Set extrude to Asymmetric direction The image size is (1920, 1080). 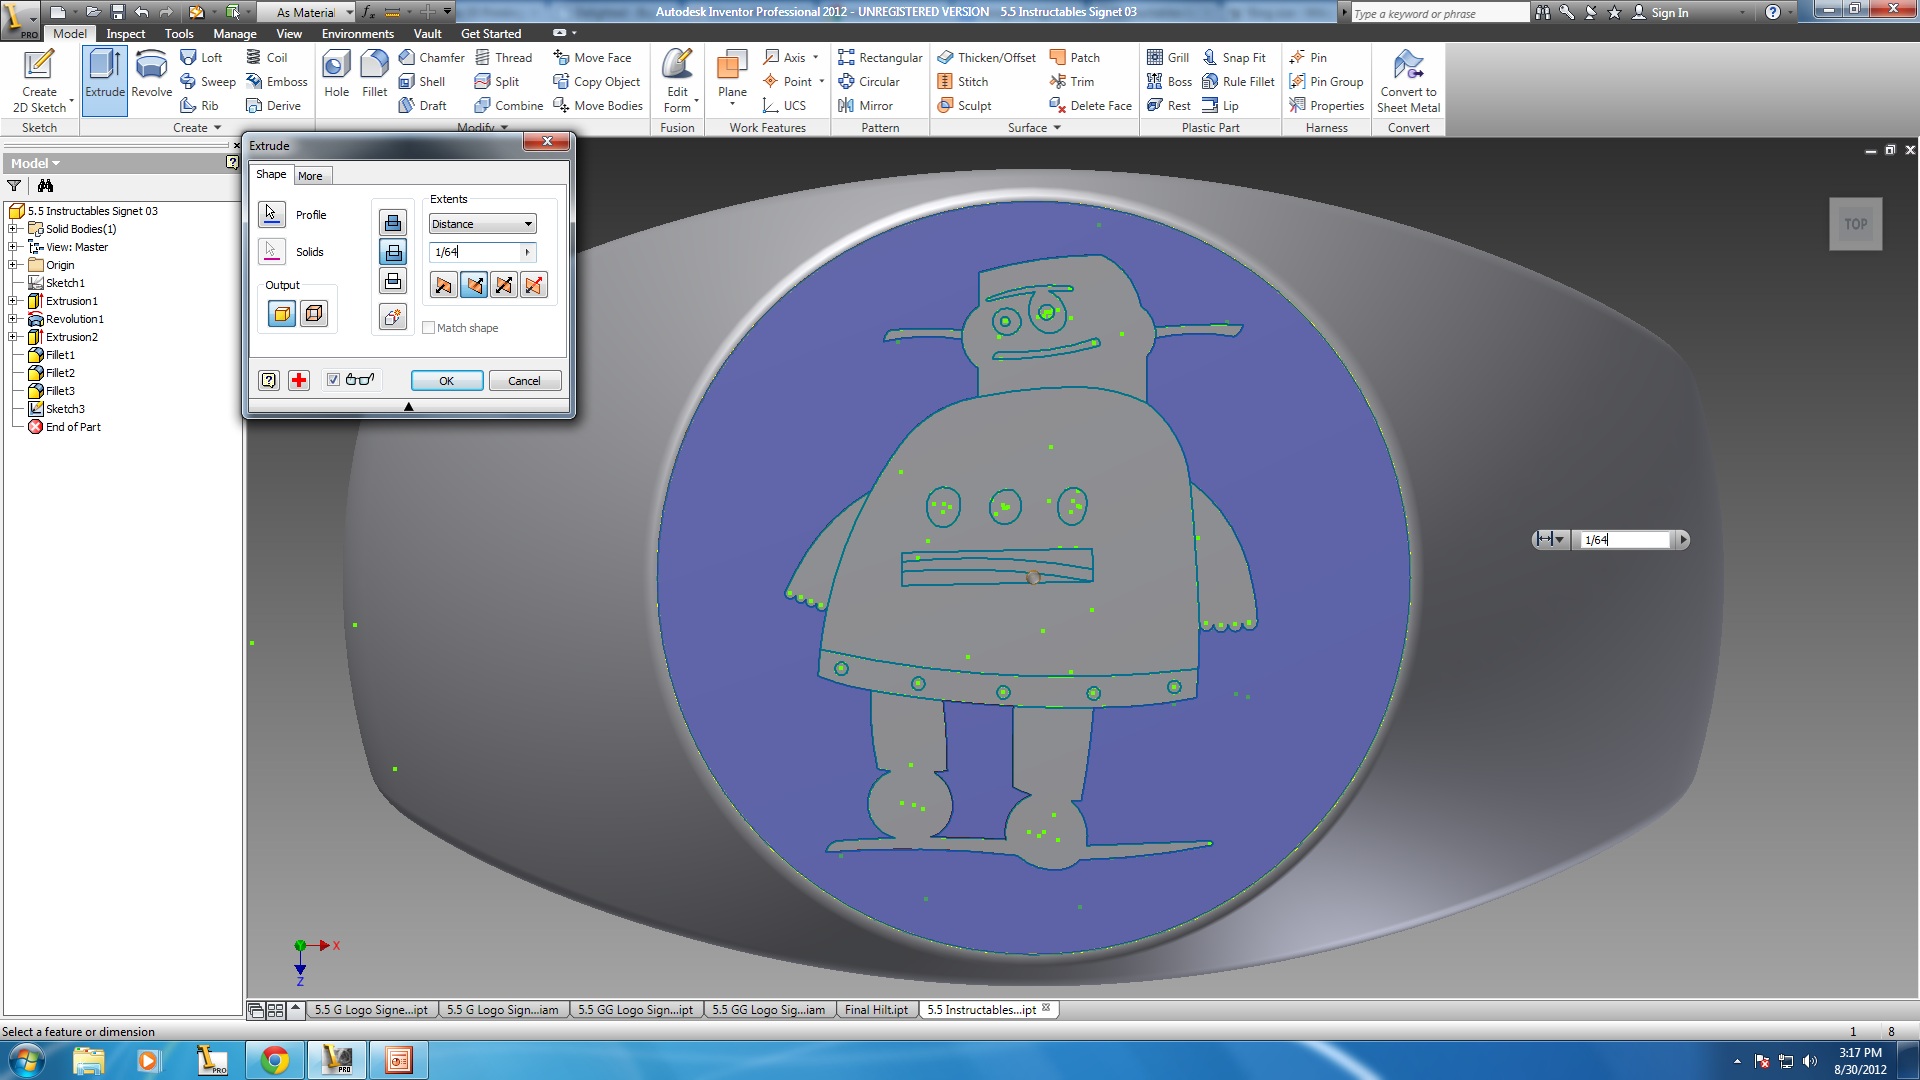pos(534,286)
